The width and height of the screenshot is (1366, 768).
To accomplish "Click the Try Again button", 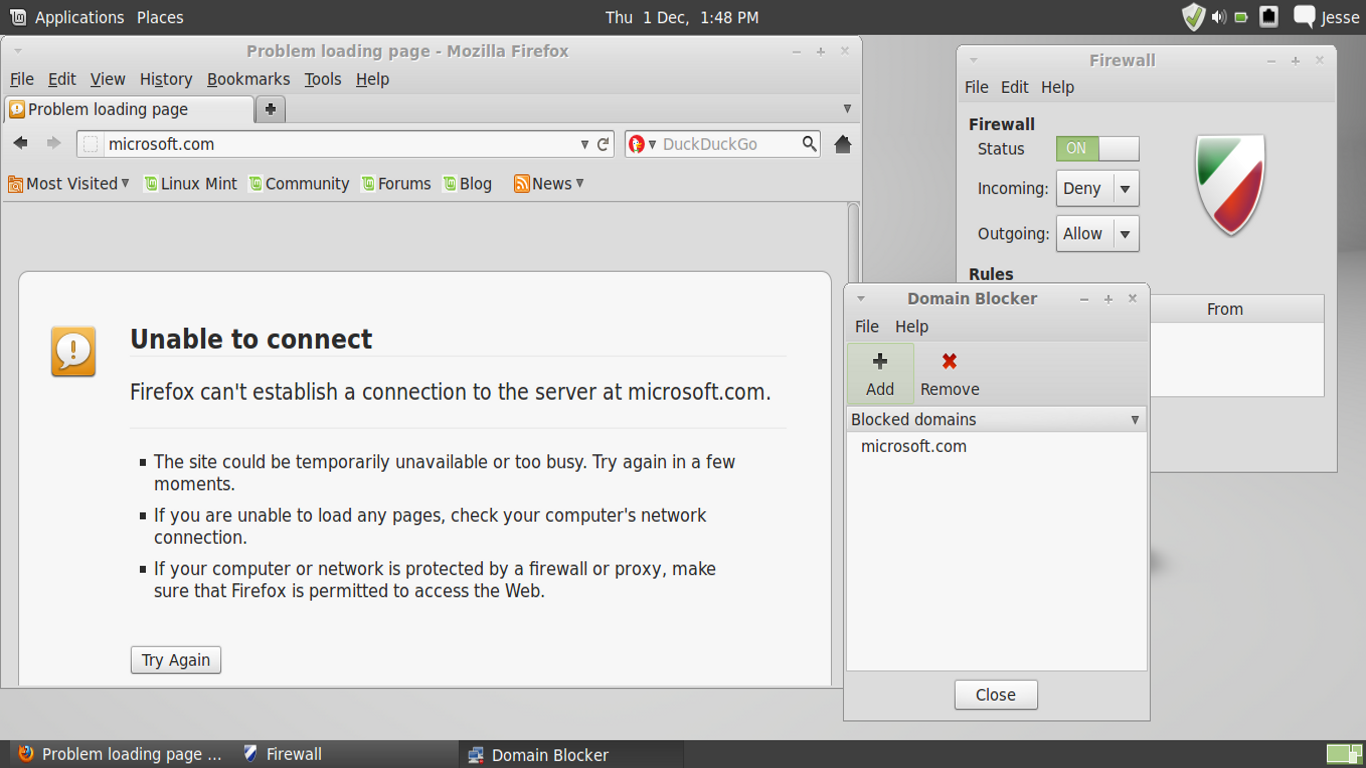I will [176, 660].
